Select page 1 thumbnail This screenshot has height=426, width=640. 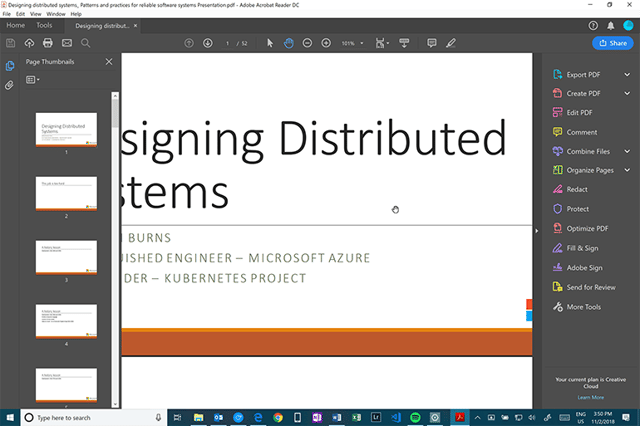tap(66, 129)
